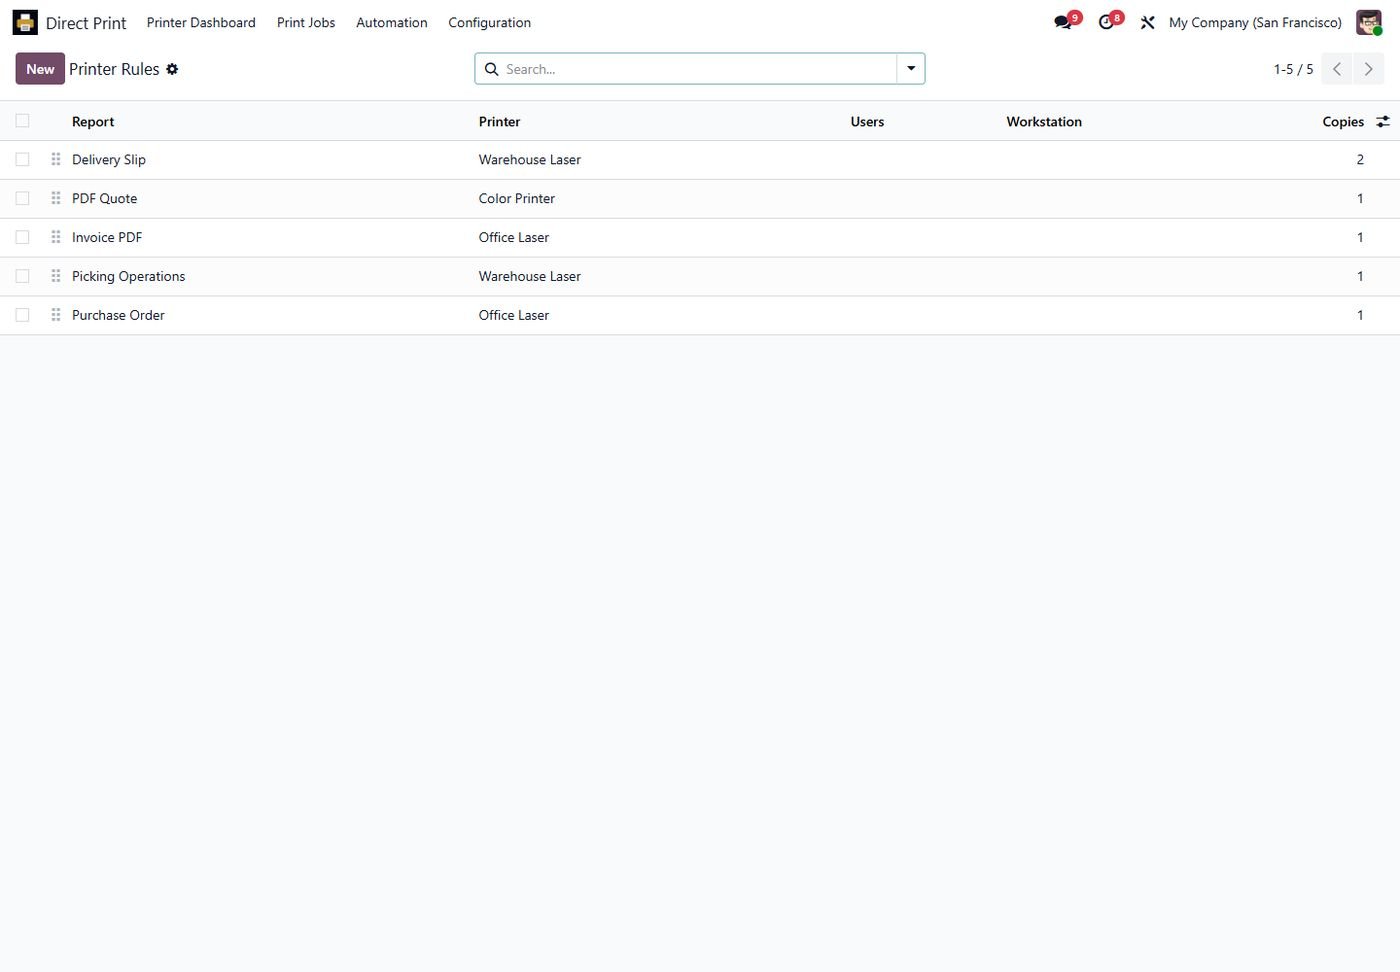Open optional columns adjust icon
Image resolution: width=1400 pixels, height=972 pixels.
tap(1383, 121)
